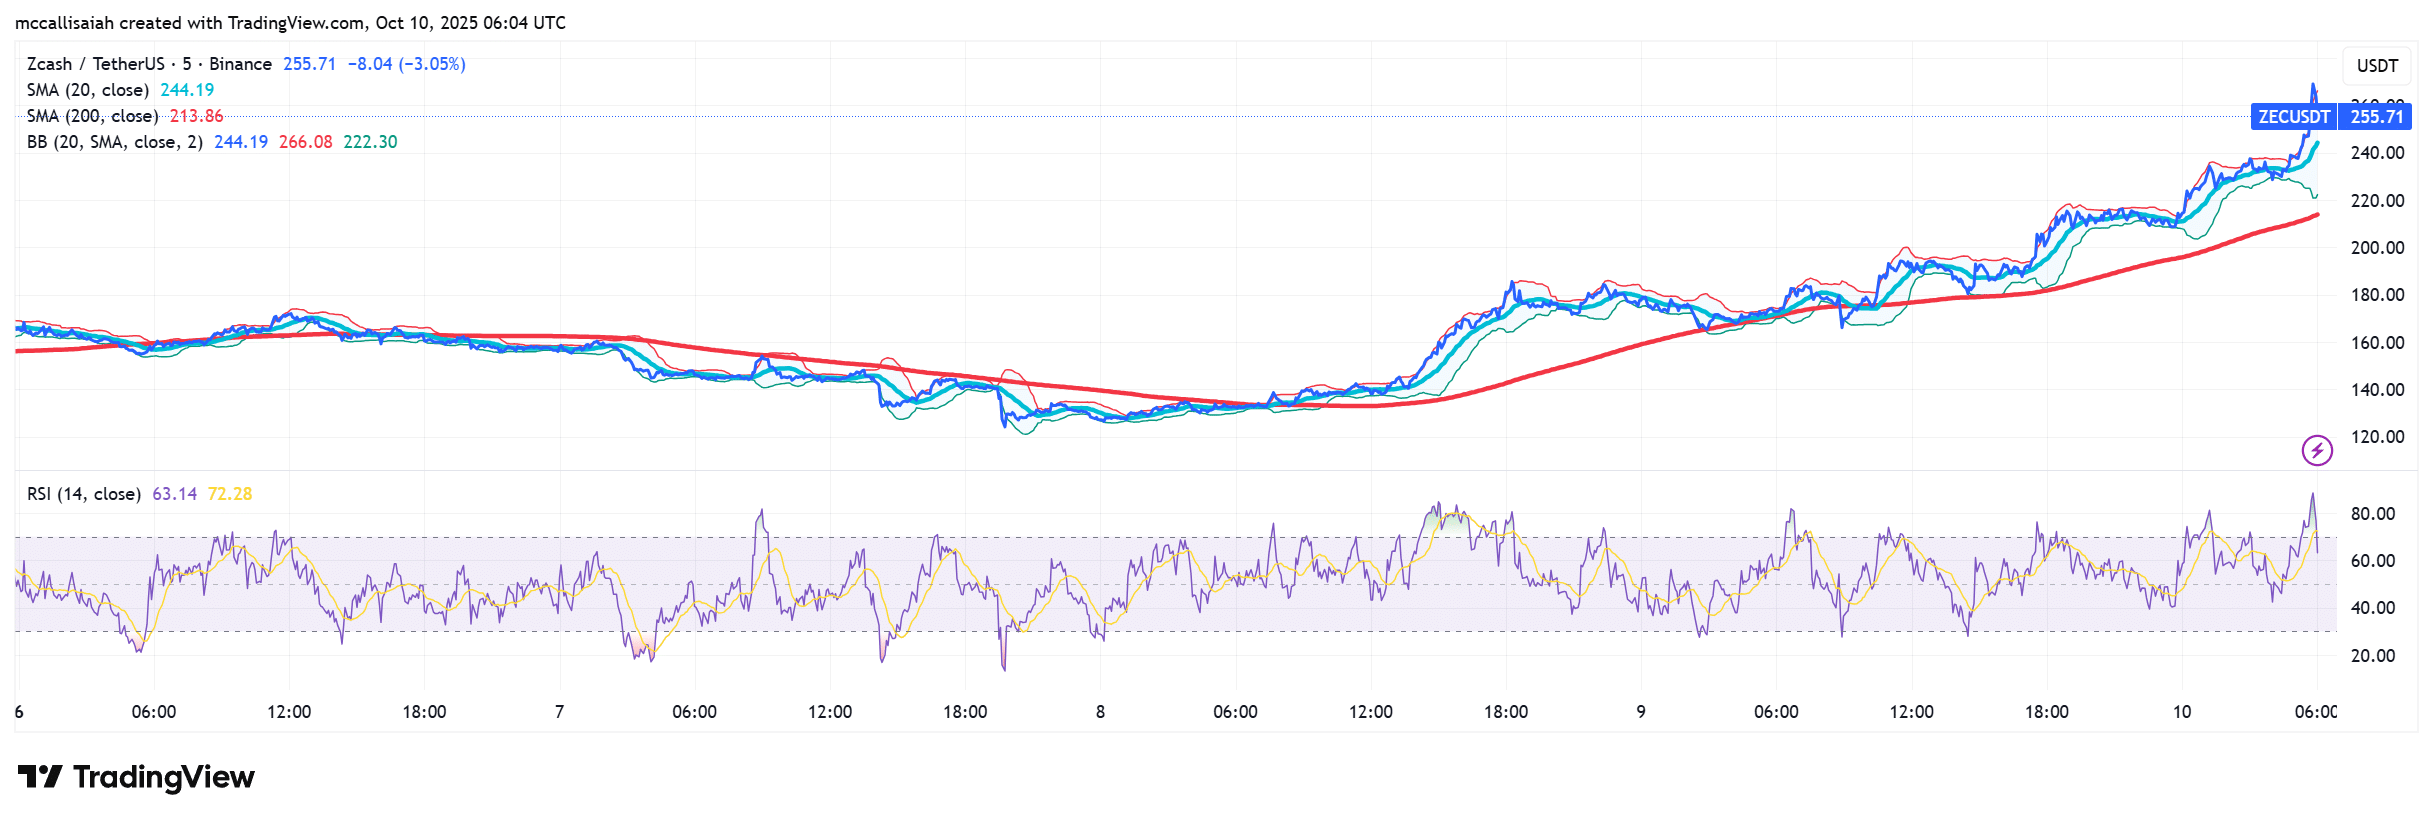Click the SMA (20, close) indicator legend
Screen dimensions: 2433x822
88,90
